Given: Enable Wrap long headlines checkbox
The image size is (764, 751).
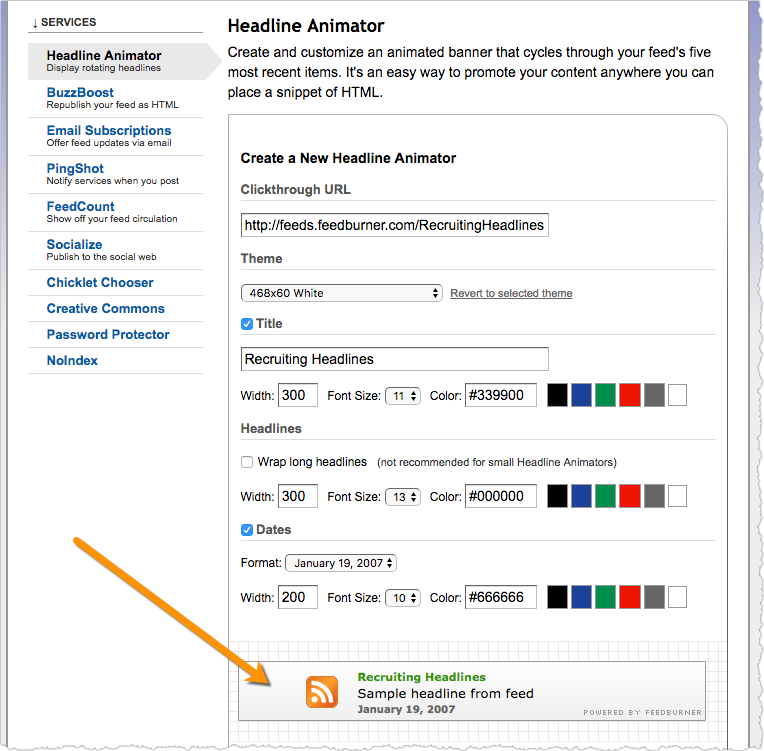Looking at the screenshot, I should coord(247,462).
